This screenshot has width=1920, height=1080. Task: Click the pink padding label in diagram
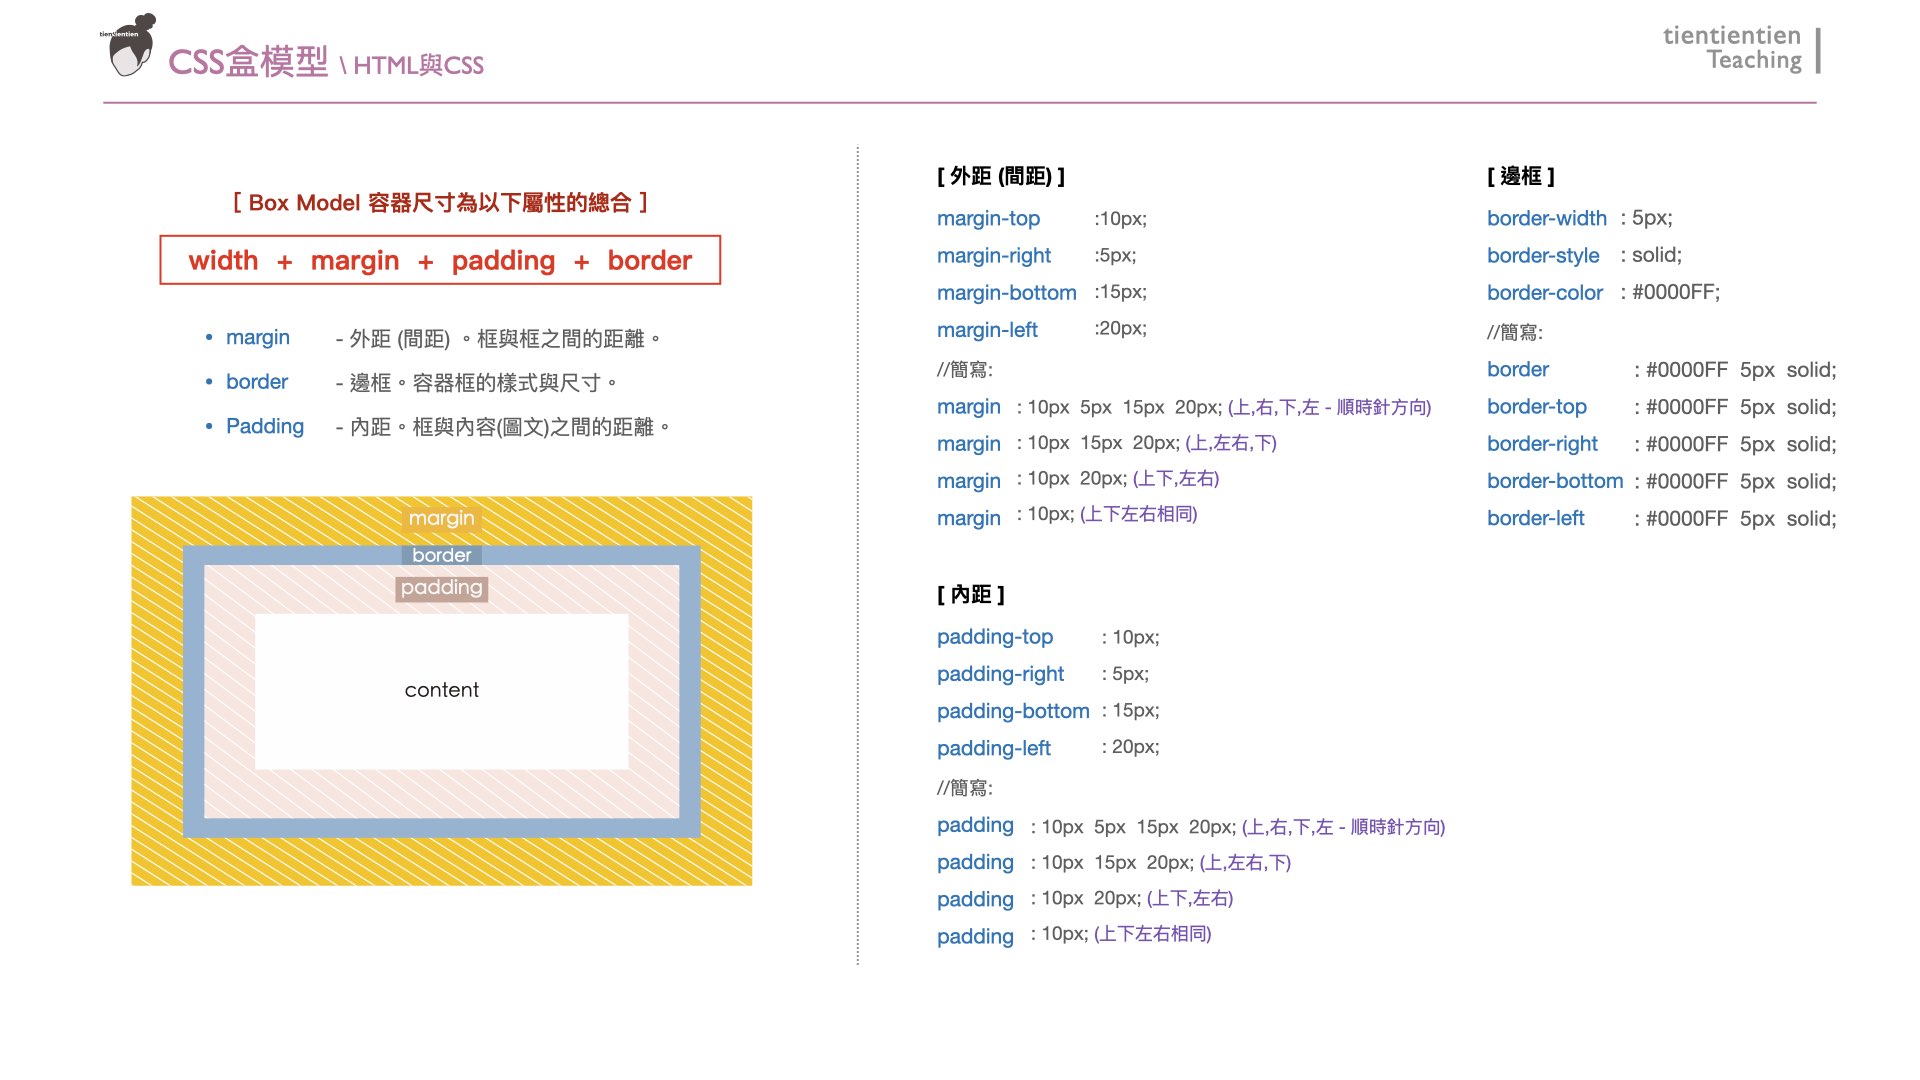(441, 588)
